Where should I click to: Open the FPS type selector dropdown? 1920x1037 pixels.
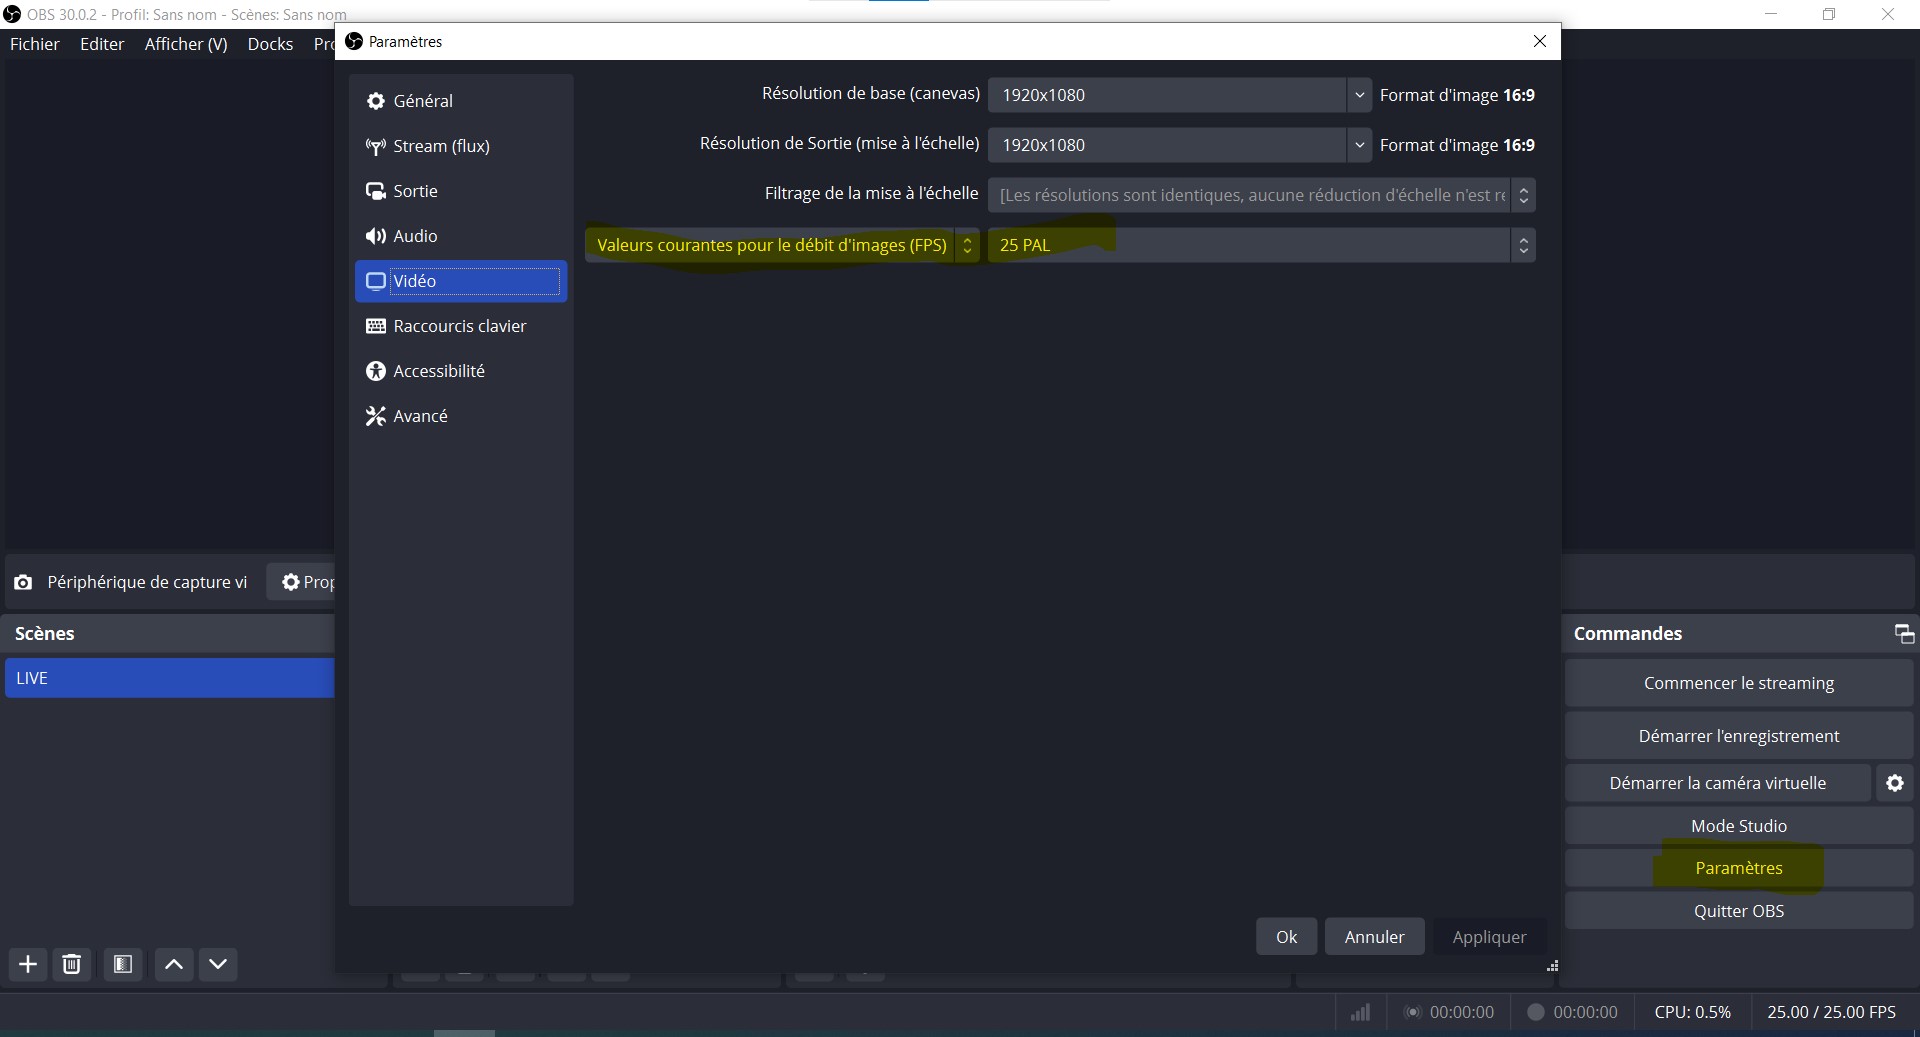(x=782, y=245)
